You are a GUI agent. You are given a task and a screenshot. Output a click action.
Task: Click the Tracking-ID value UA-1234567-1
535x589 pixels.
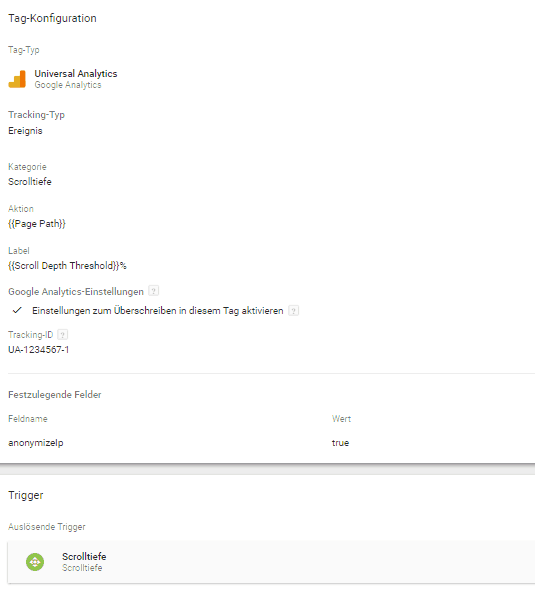[x=39, y=350]
